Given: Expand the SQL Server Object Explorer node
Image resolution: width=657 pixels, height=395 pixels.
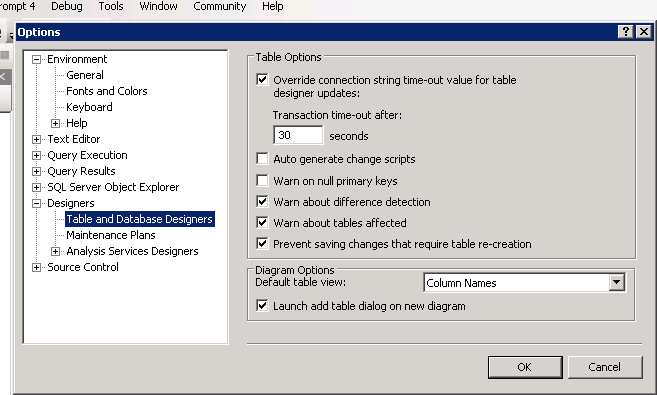Looking at the screenshot, I should [36, 187].
